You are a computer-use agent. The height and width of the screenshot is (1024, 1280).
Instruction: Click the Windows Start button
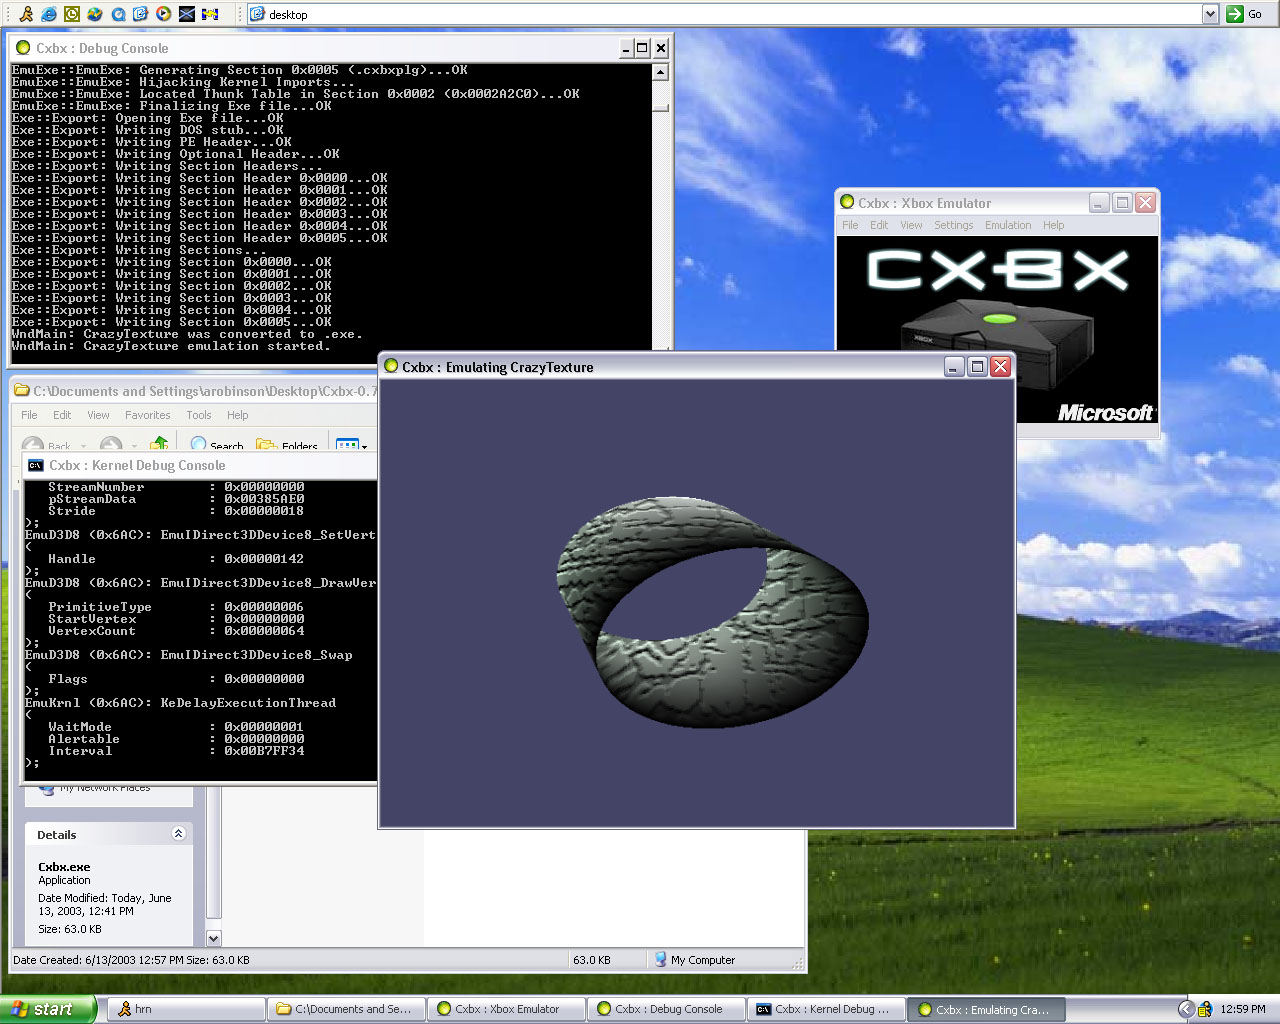tap(48, 1009)
